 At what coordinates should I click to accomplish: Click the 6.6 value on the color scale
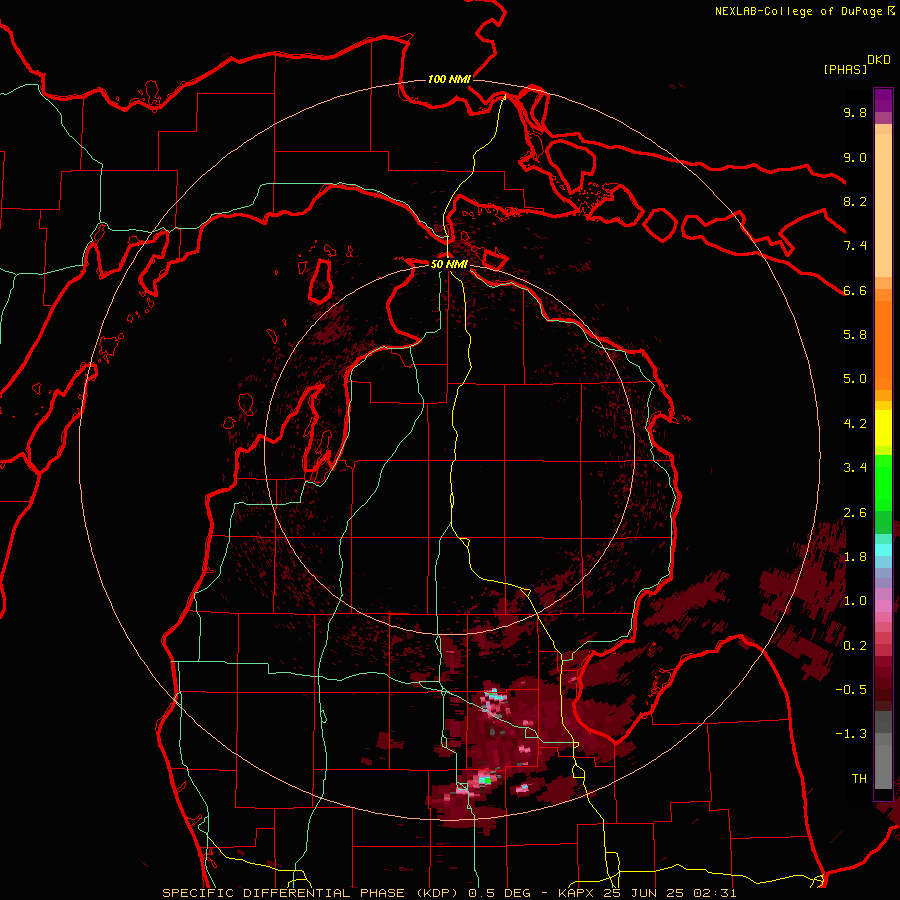point(855,290)
